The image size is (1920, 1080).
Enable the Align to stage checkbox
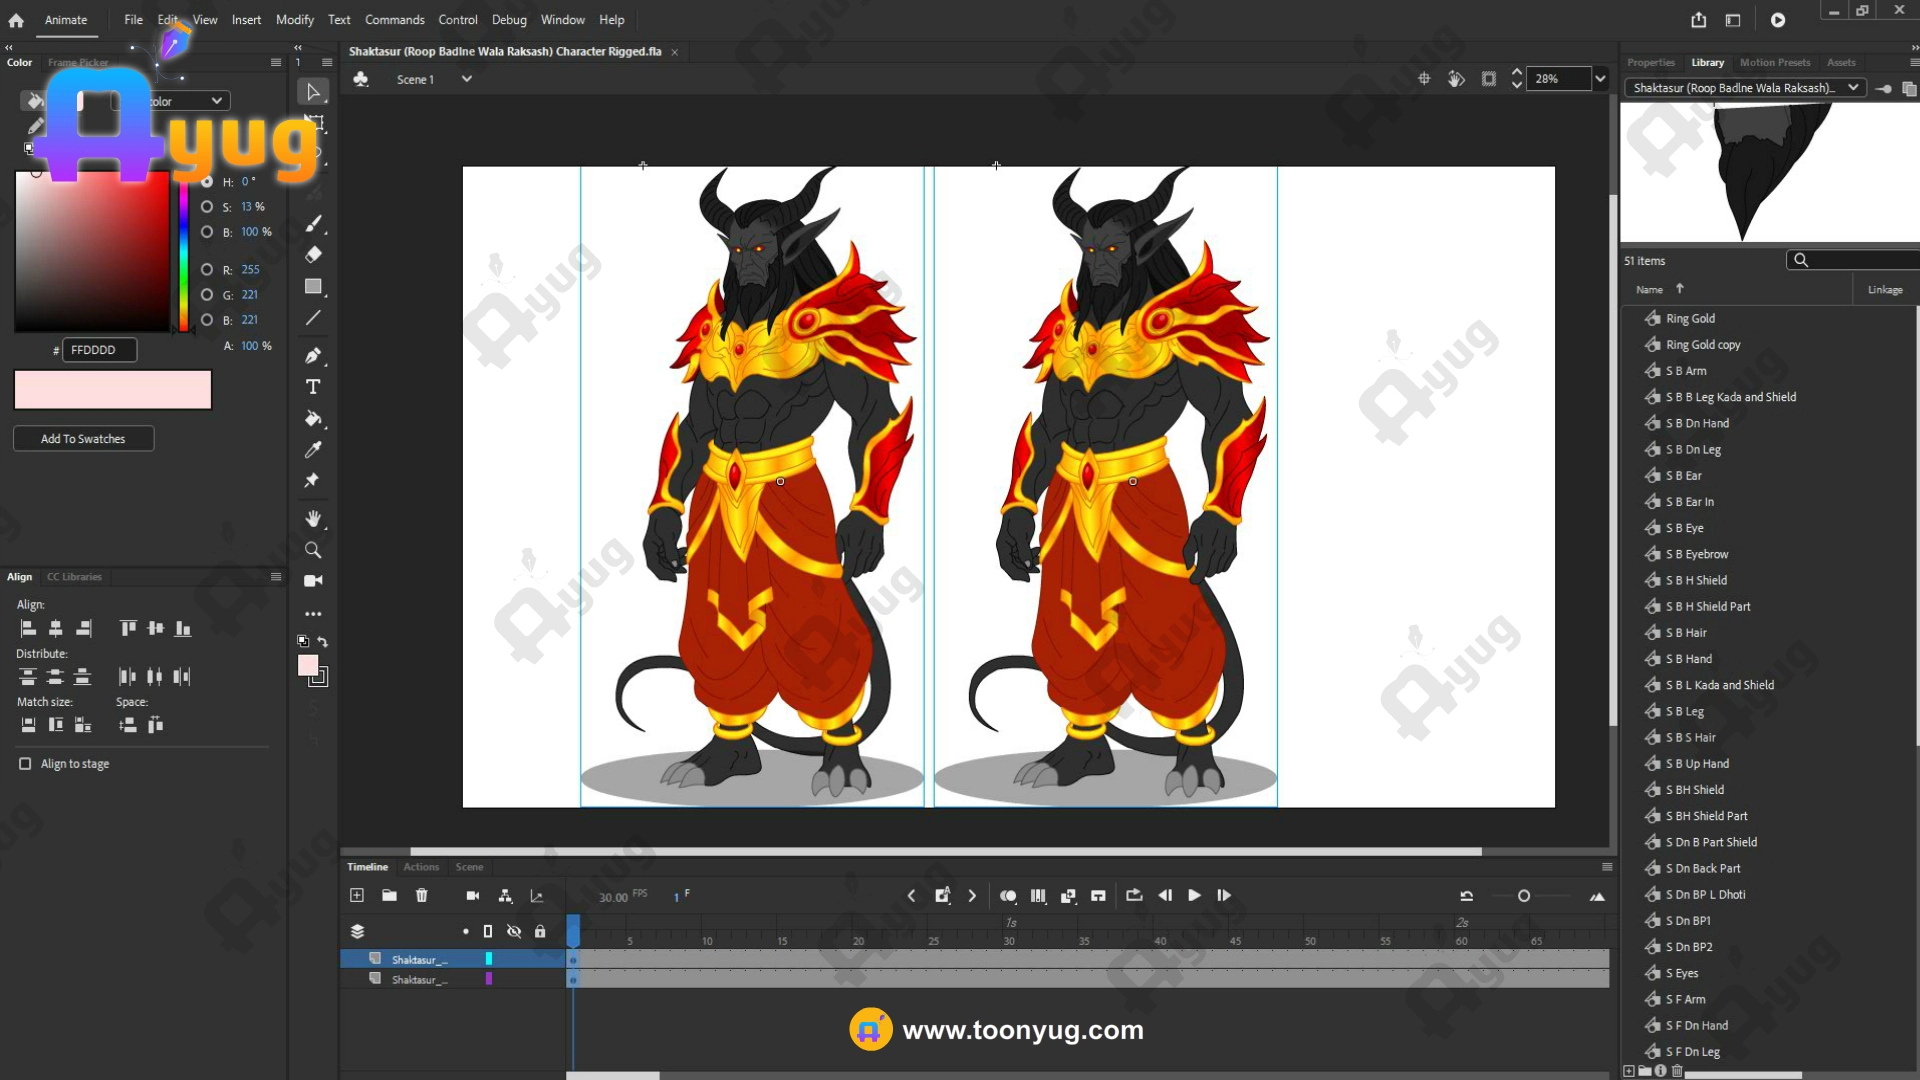pyautogui.click(x=25, y=764)
